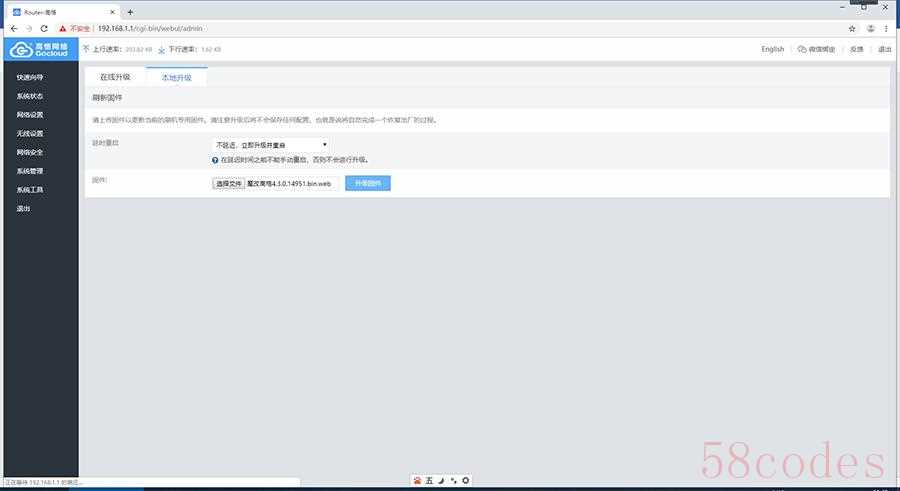The height and width of the screenshot is (491, 900).
Task: Bookmark this page with the star icon
Action: click(x=852, y=28)
